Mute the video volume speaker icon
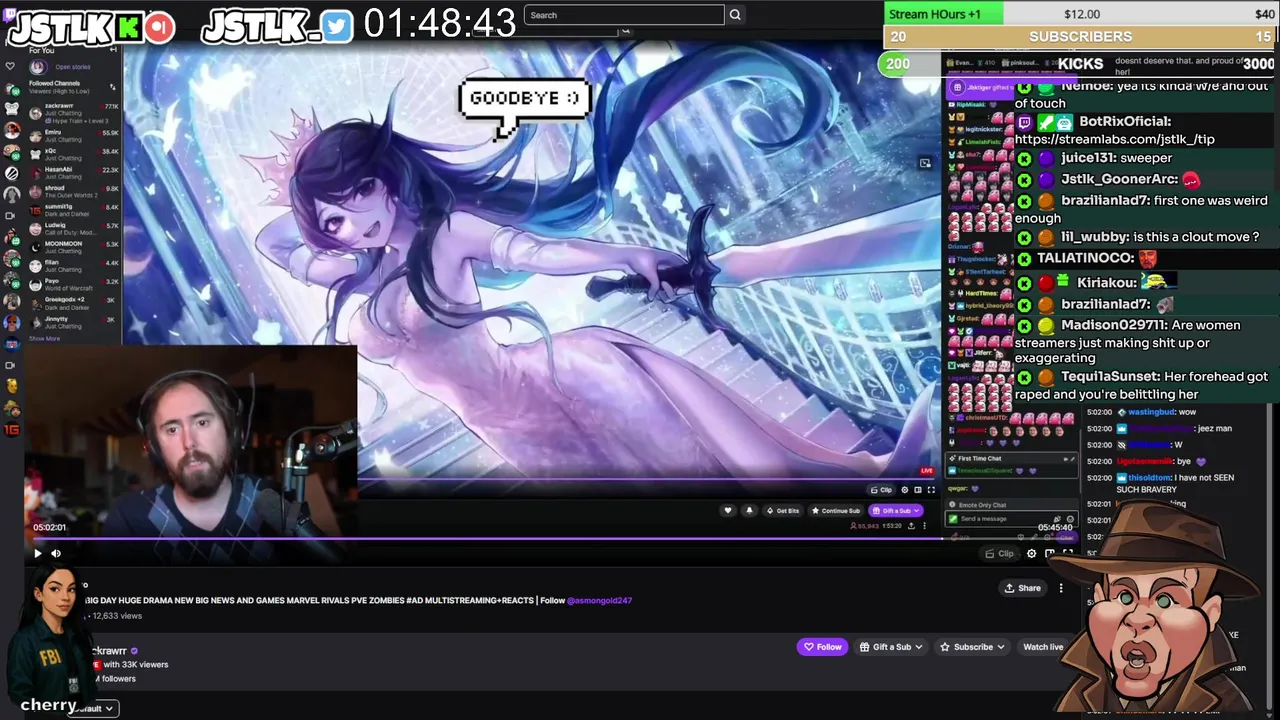 56,553
